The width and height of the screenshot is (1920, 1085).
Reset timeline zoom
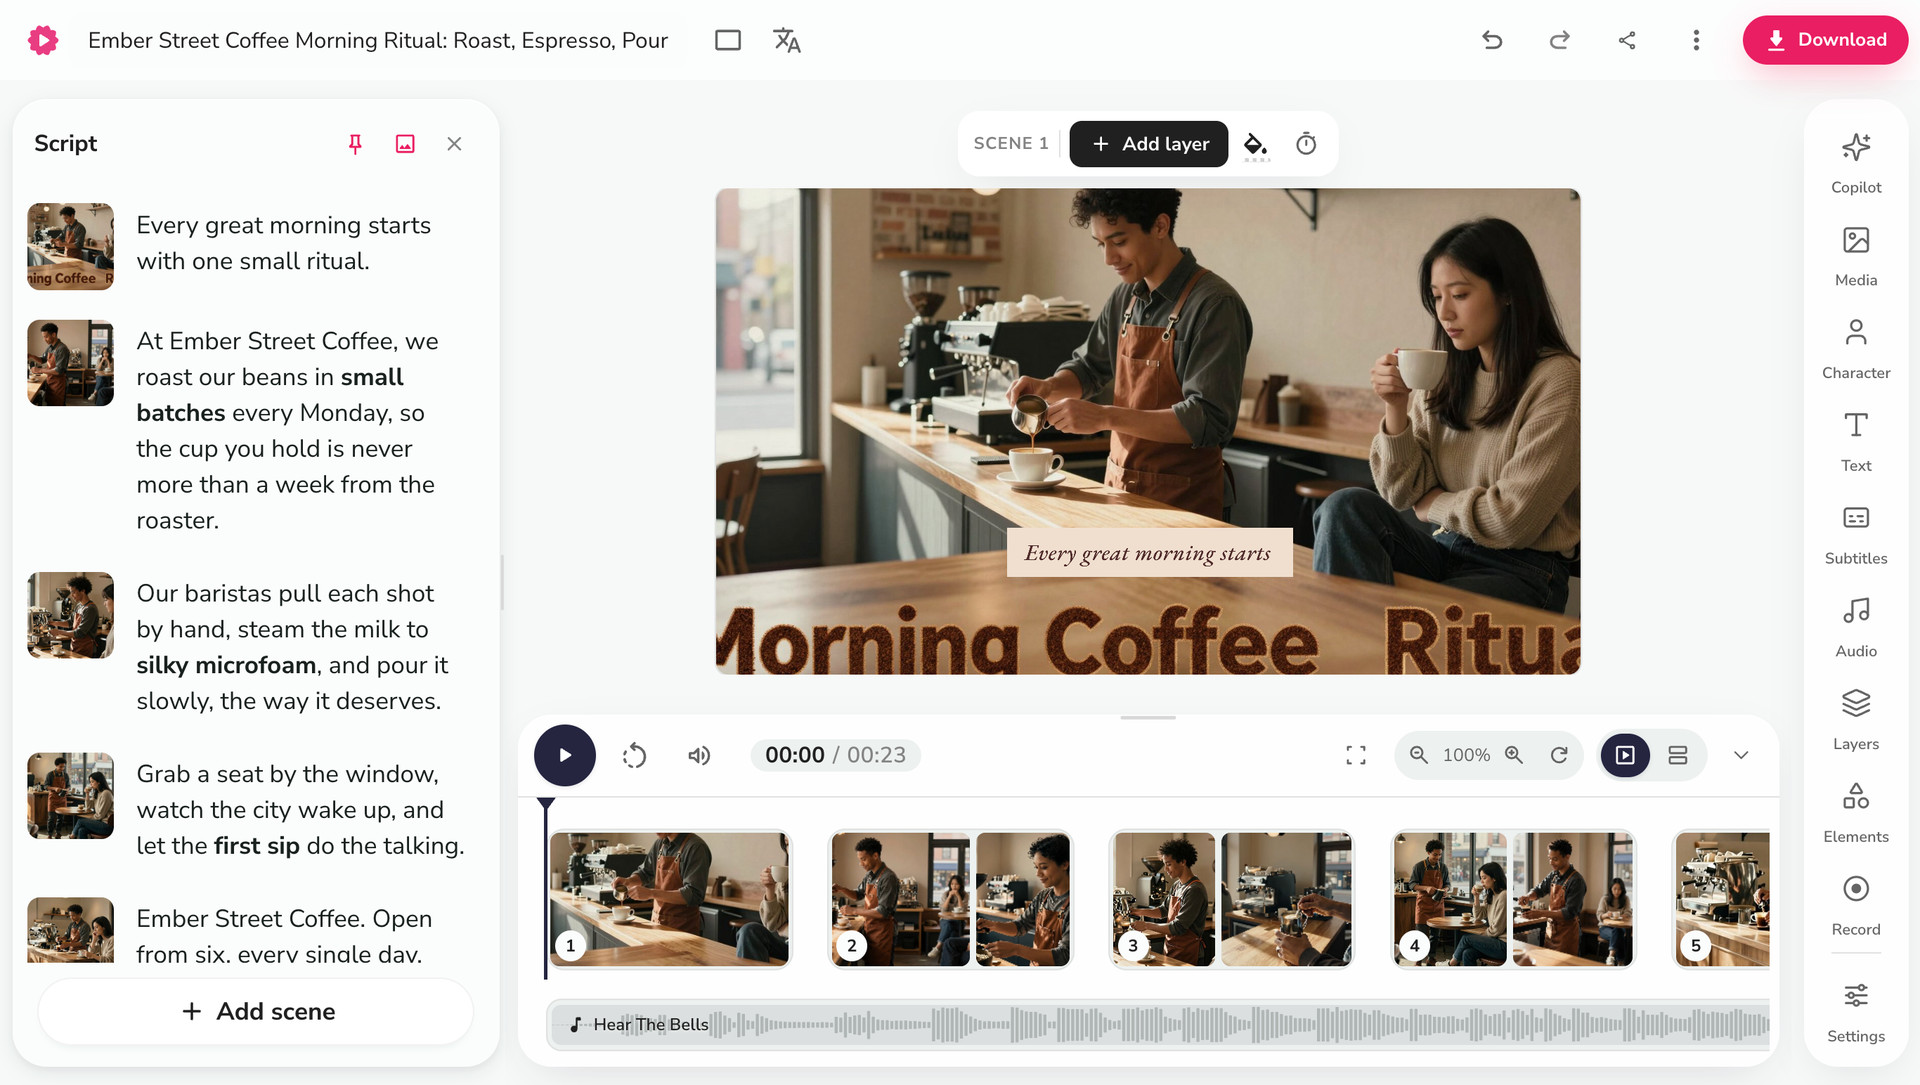tap(1559, 755)
